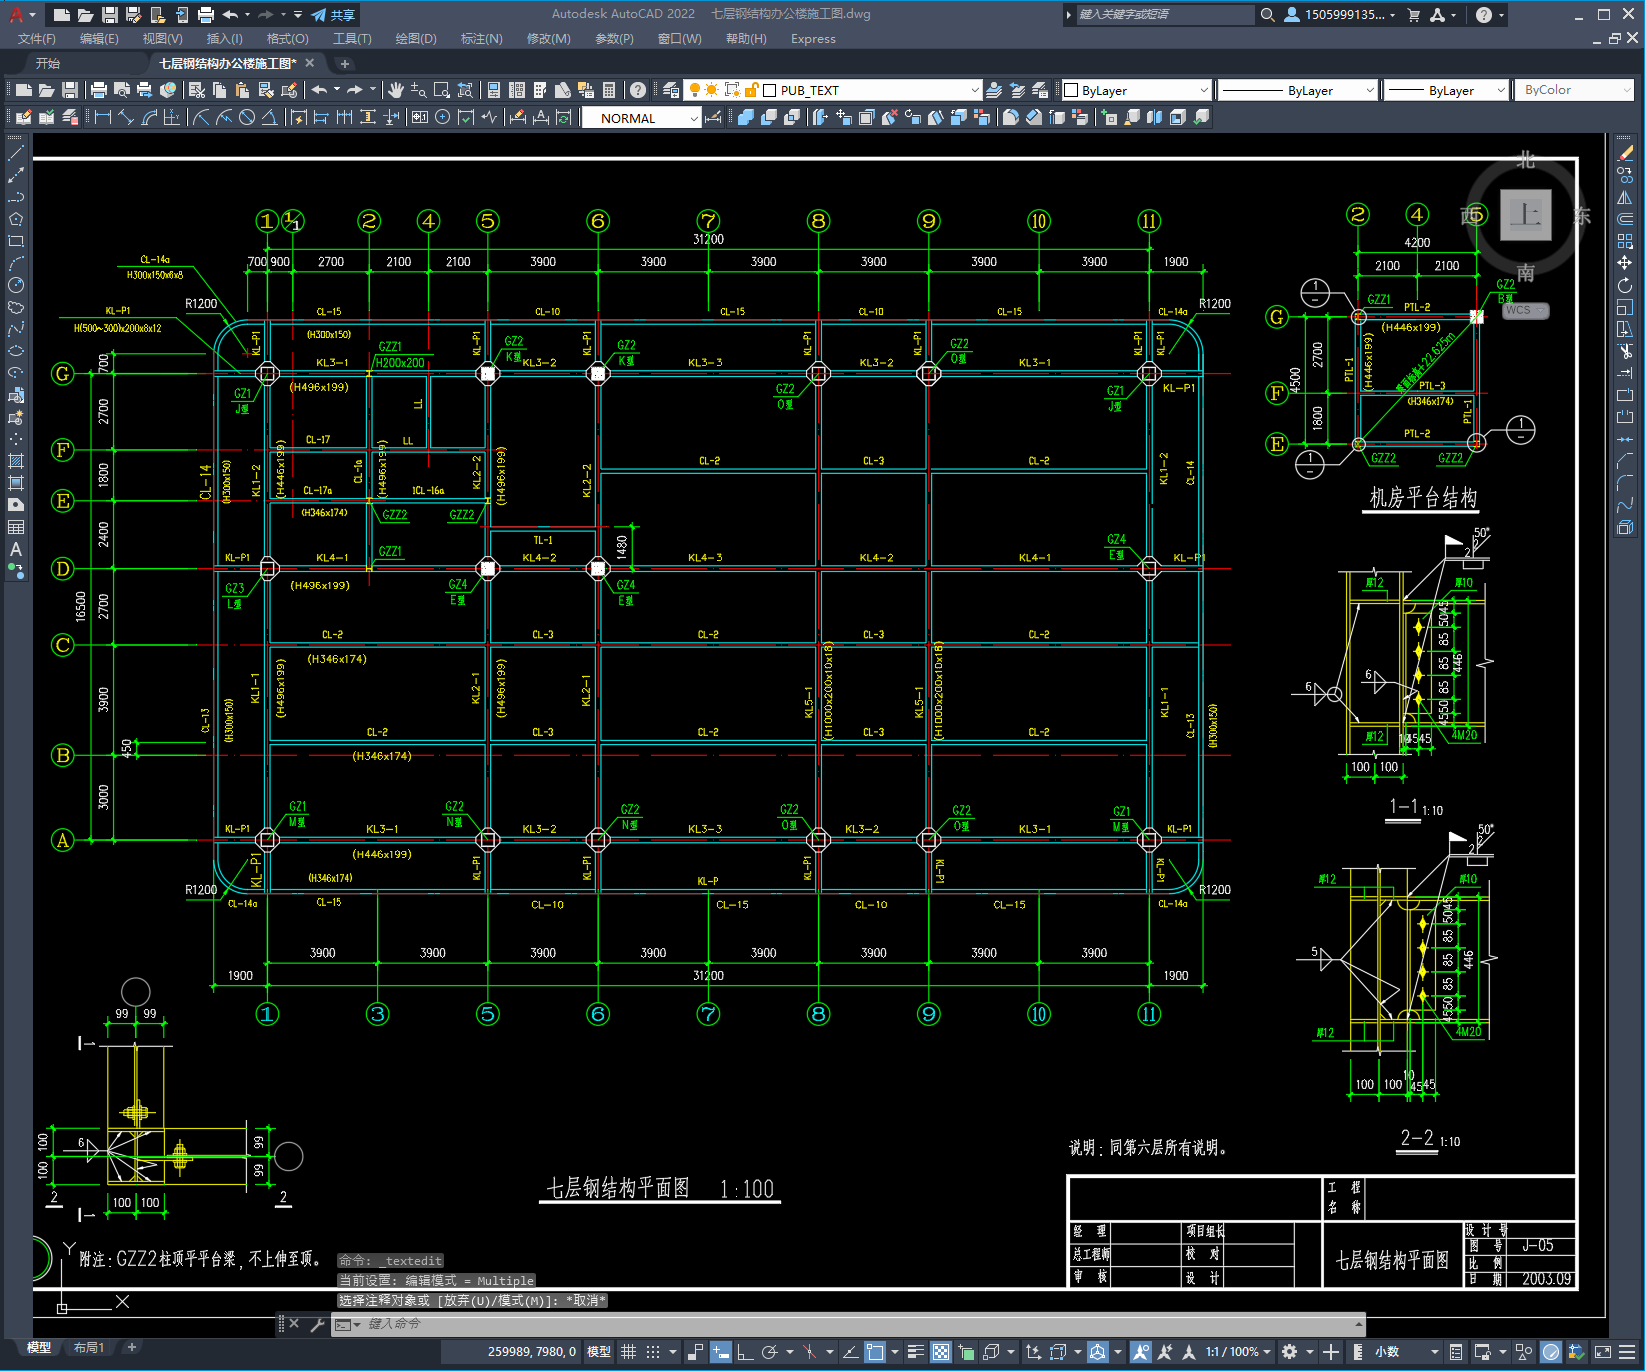Click the Zoom Window tool

coord(442,90)
